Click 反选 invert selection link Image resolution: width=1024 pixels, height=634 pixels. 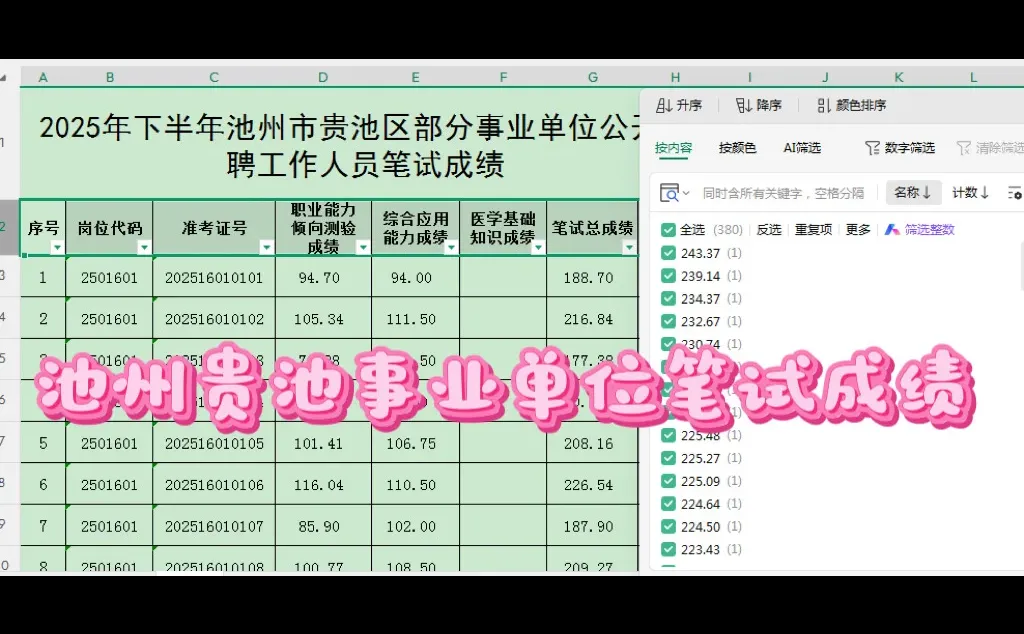pos(769,230)
